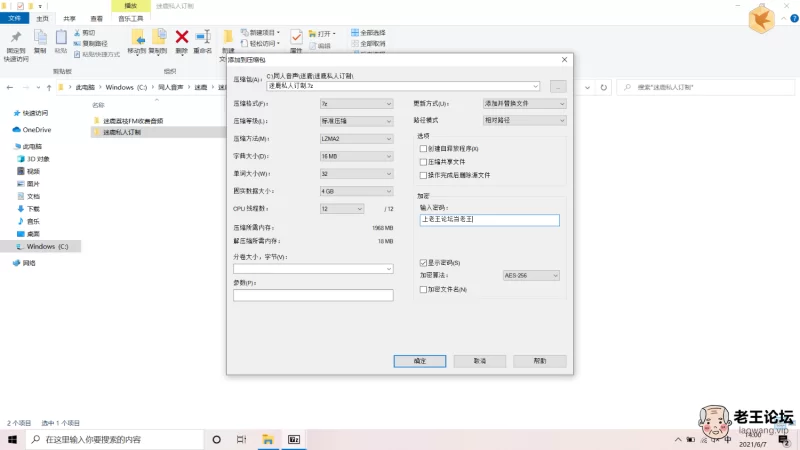This screenshot has width=800, height=450.
Task: Open the compression level dropdown
Action: (x=356, y=121)
